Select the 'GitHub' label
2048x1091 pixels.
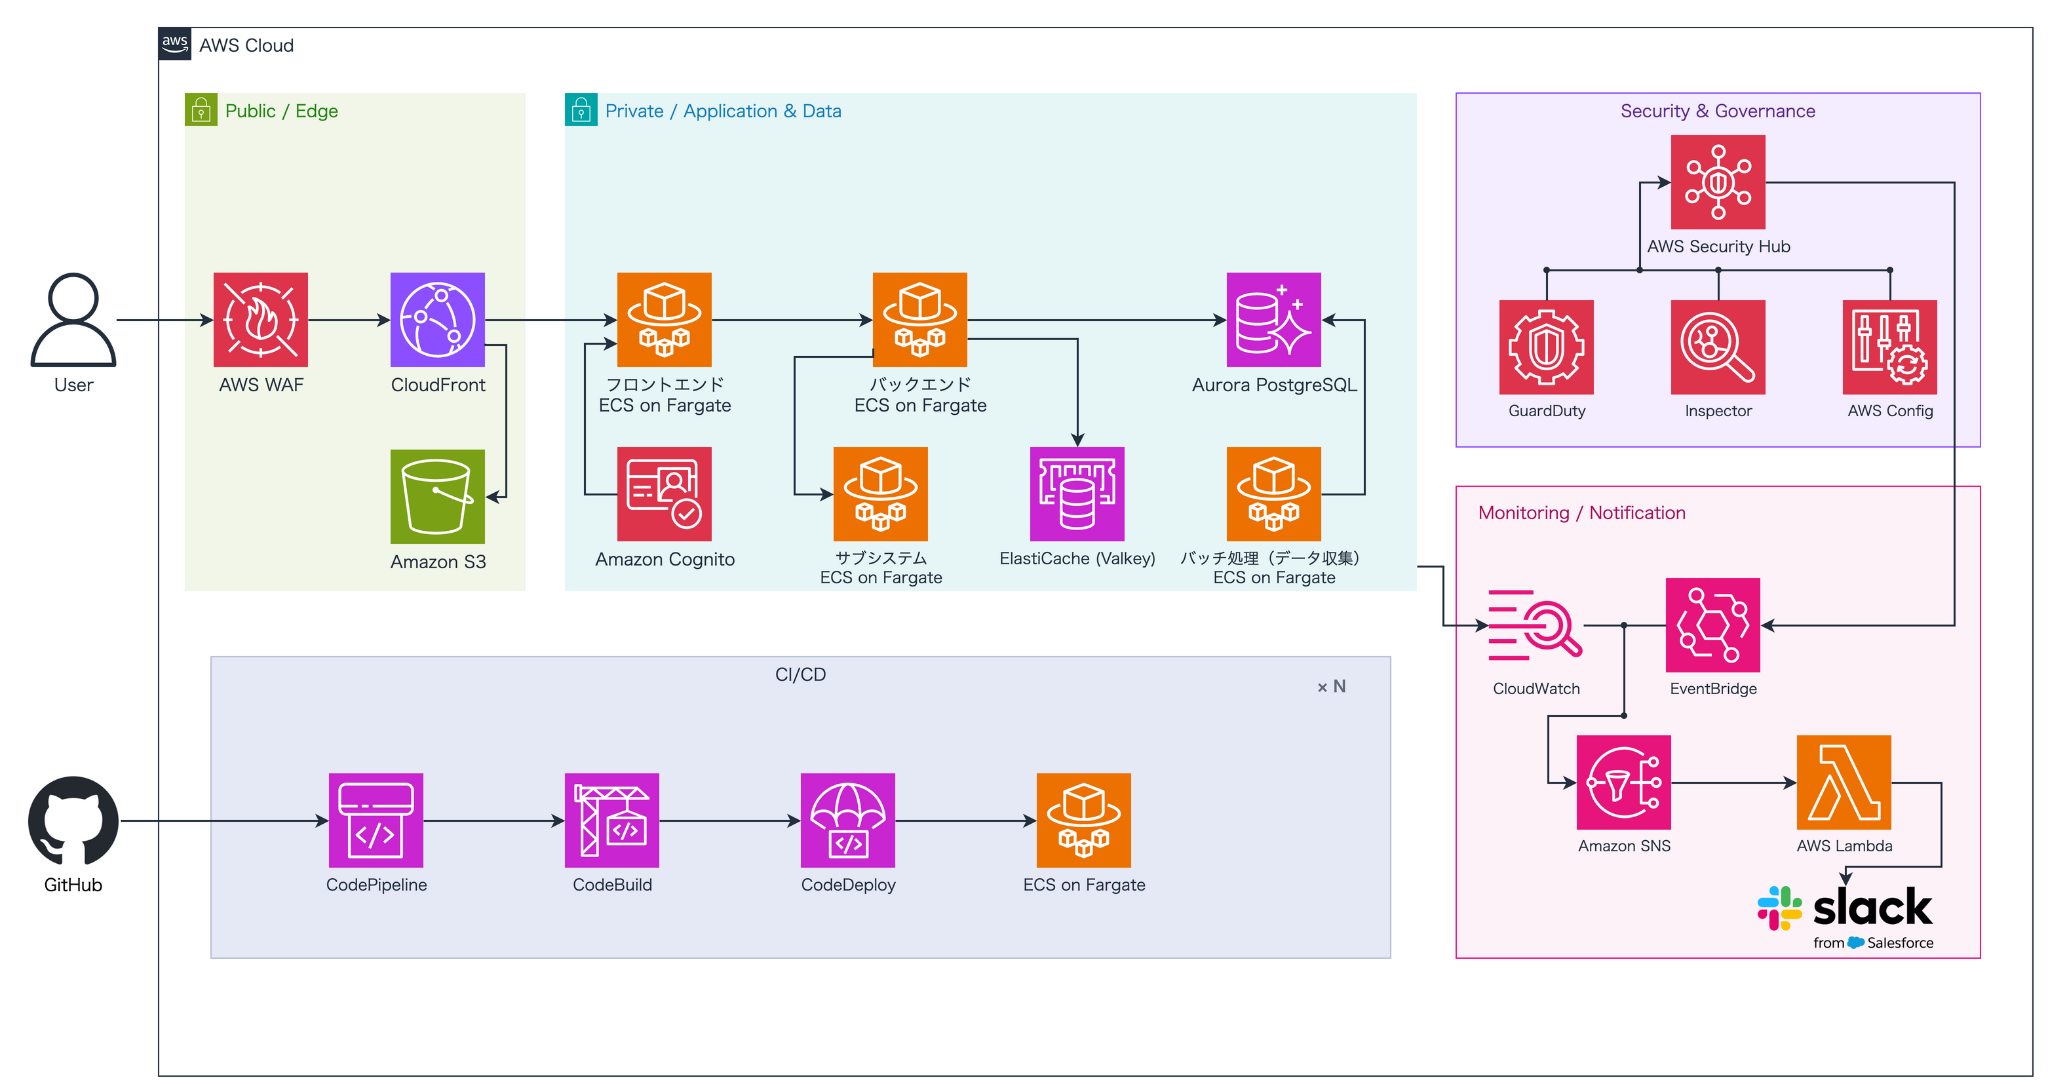[x=73, y=885]
